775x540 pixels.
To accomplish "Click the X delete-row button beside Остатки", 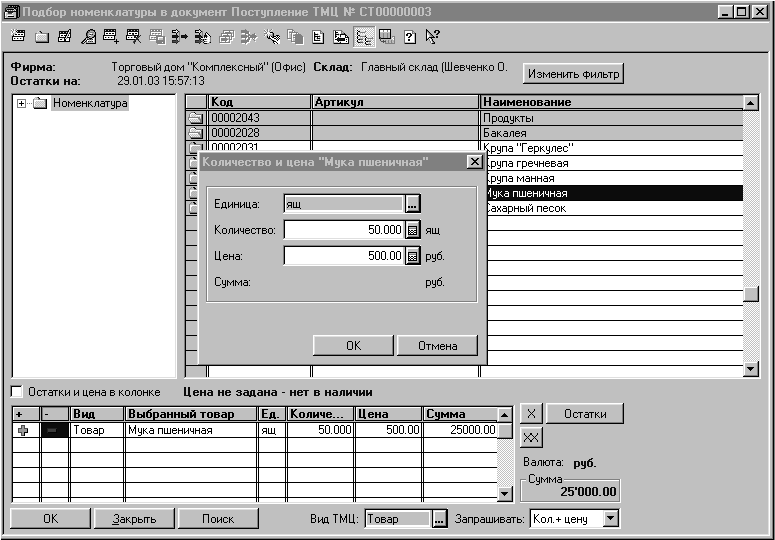I will [x=531, y=414].
